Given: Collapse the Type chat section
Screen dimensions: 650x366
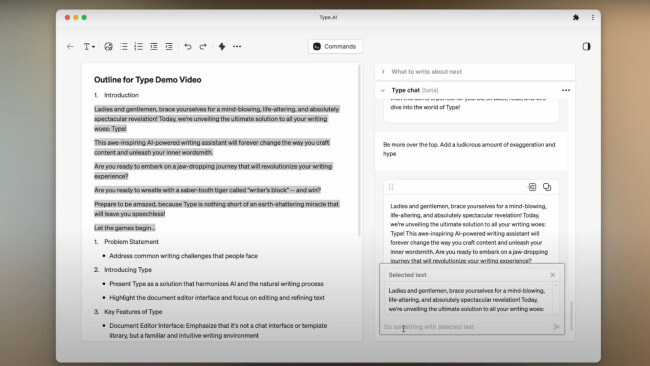Looking at the screenshot, I should tap(383, 90).
